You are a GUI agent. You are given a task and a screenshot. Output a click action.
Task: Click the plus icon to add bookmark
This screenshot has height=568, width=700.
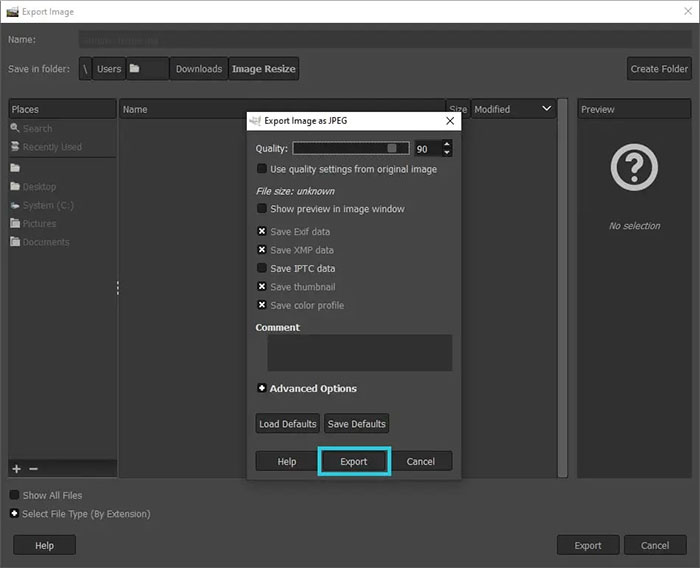pos(16,468)
